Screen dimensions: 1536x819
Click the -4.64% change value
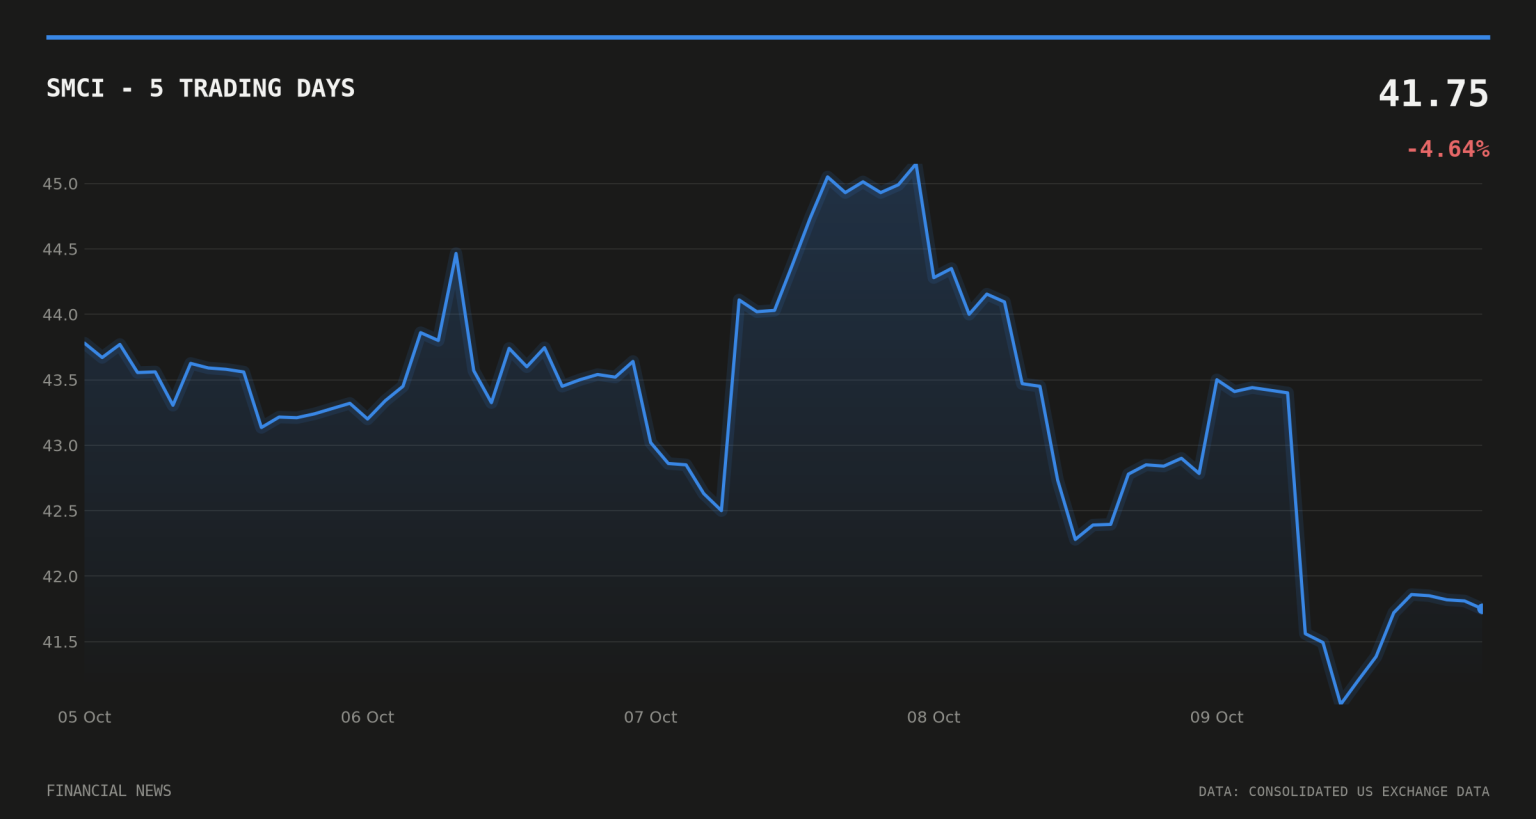pos(1447,149)
